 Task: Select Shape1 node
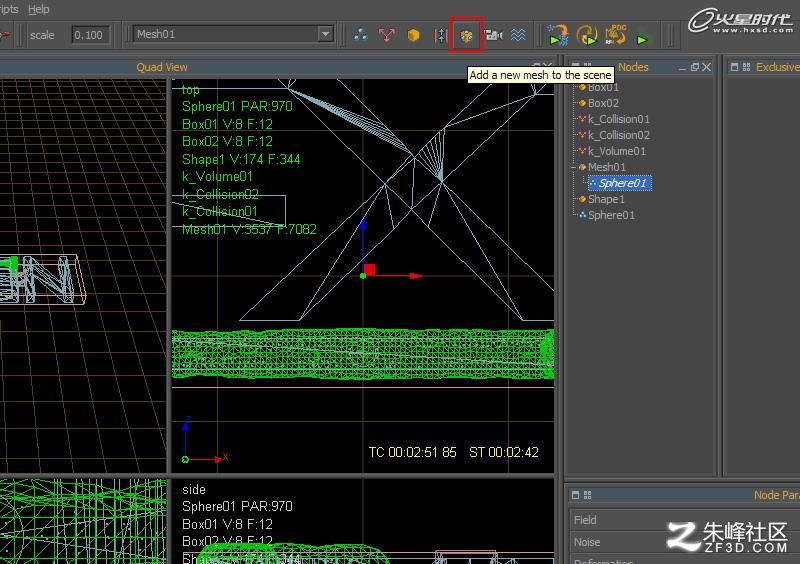click(606, 199)
